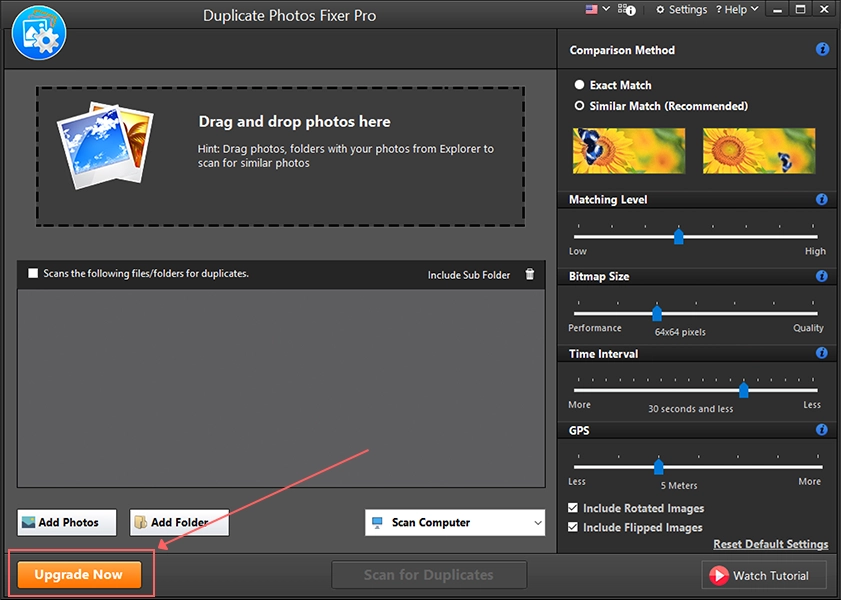
Task: Click the photos stack icon in drop area
Action: click(106, 145)
